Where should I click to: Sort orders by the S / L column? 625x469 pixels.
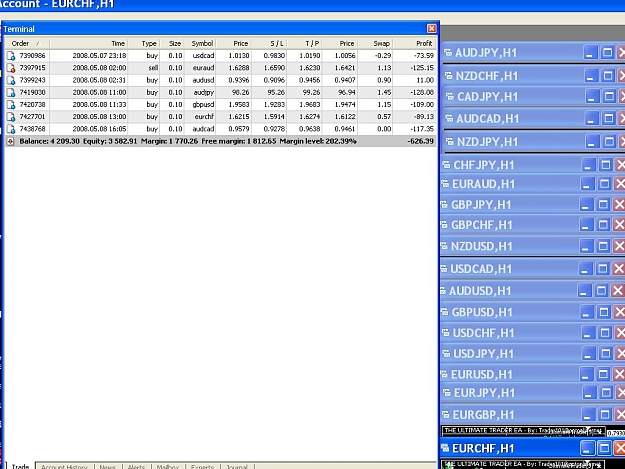click(x=269, y=43)
